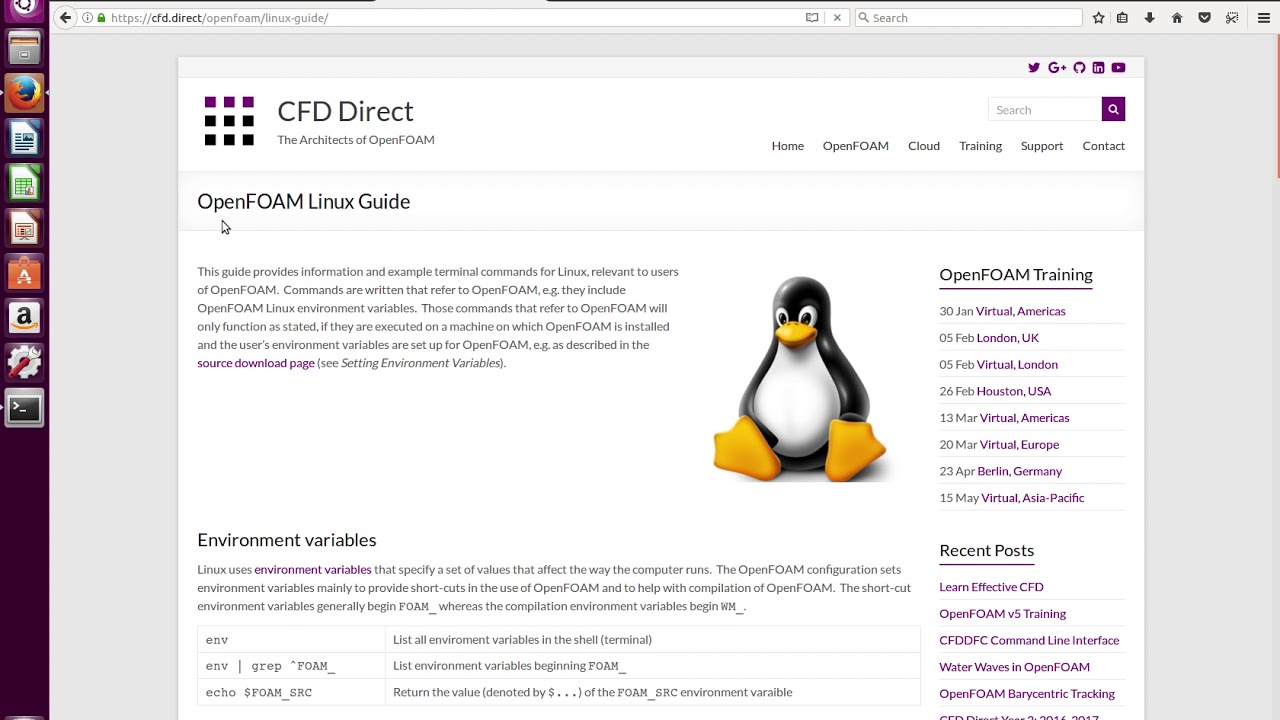Click the CFD Direct site title
Image resolution: width=1280 pixels, height=720 pixels.
pyautogui.click(x=345, y=111)
